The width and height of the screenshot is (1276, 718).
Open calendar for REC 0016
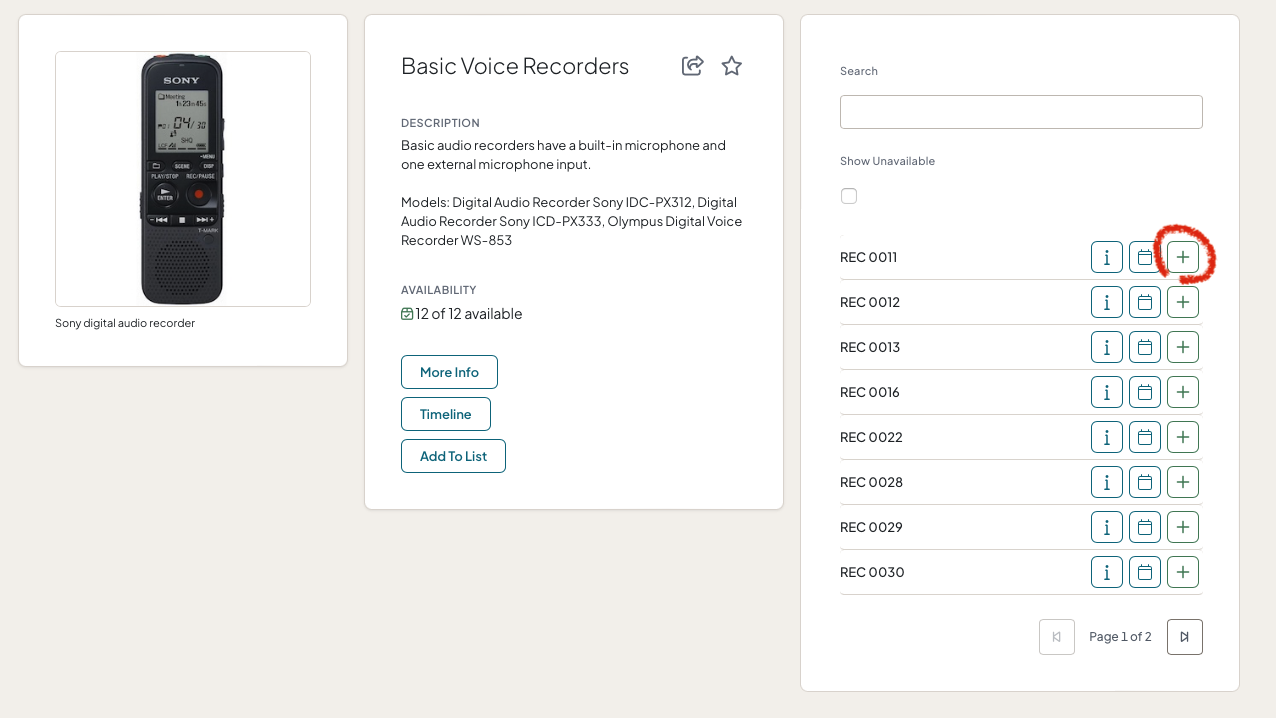tap(1145, 392)
